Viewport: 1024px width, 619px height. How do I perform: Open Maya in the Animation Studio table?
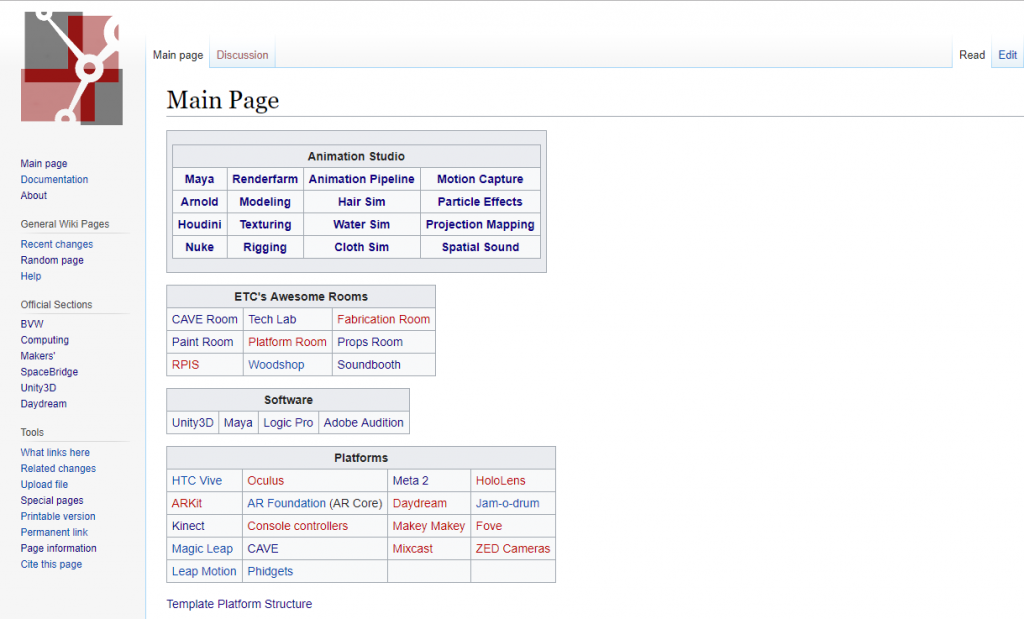pyautogui.click(x=199, y=179)
